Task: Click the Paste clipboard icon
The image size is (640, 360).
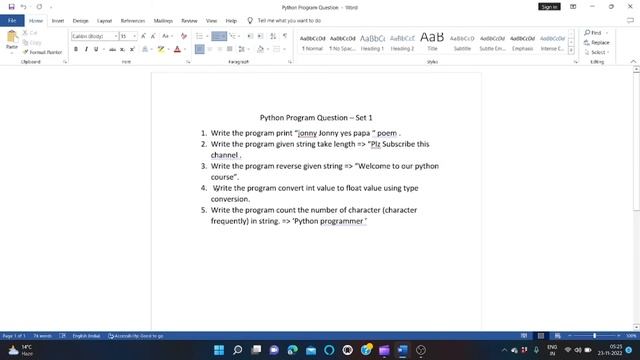Action: (12, 37)
